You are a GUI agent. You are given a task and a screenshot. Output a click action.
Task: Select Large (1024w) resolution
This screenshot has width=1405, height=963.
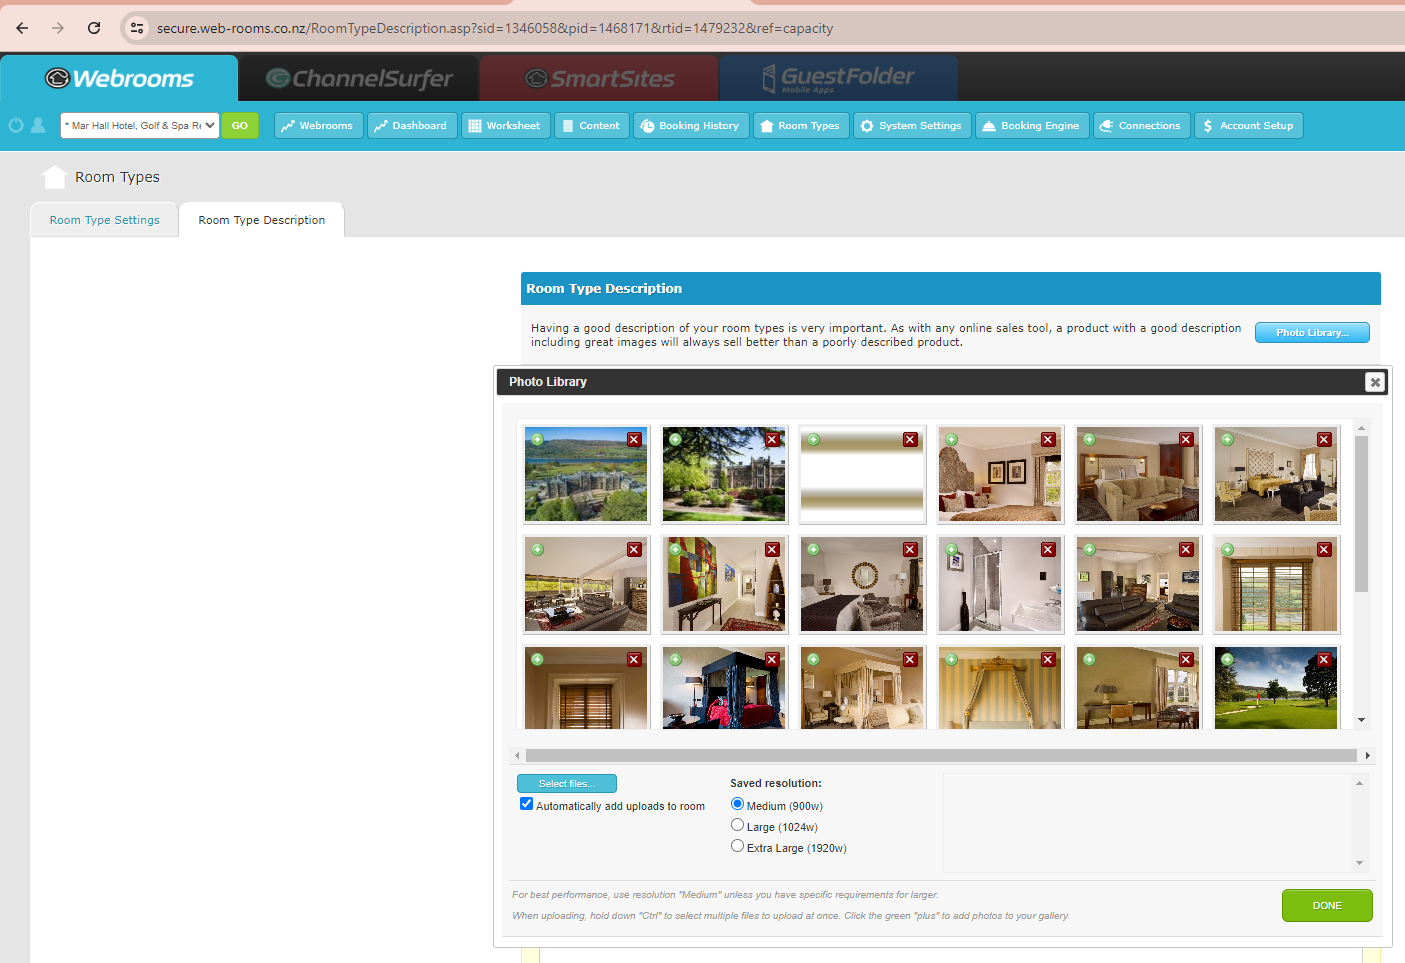737,825
